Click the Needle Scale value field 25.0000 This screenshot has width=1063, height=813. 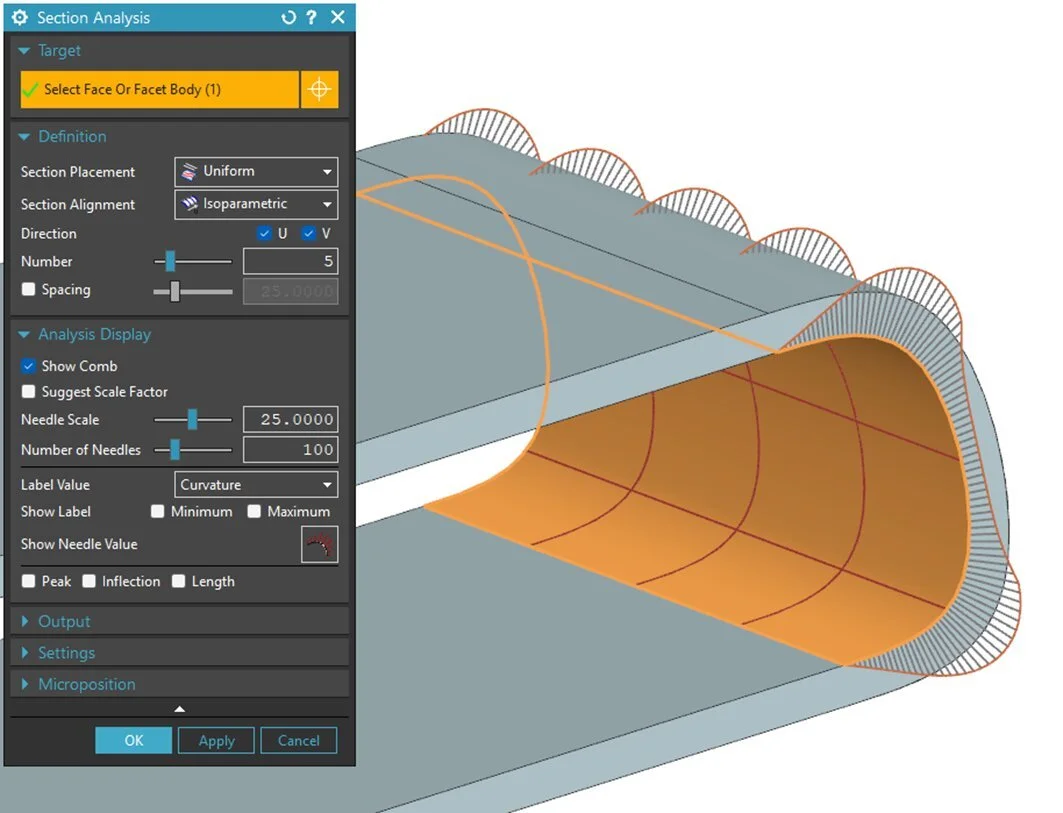[290, 419]
